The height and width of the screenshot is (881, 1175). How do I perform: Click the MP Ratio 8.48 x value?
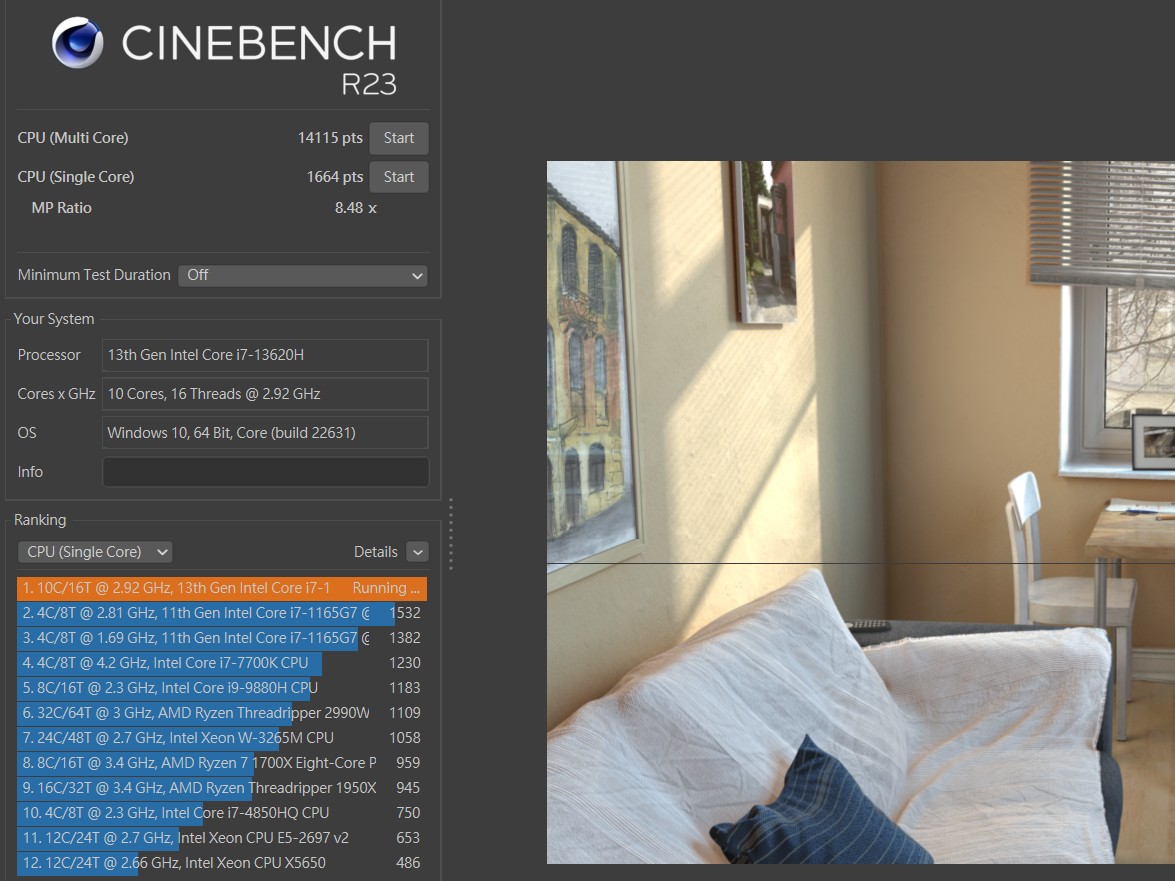pyautogui.click(x=355, y=208)
